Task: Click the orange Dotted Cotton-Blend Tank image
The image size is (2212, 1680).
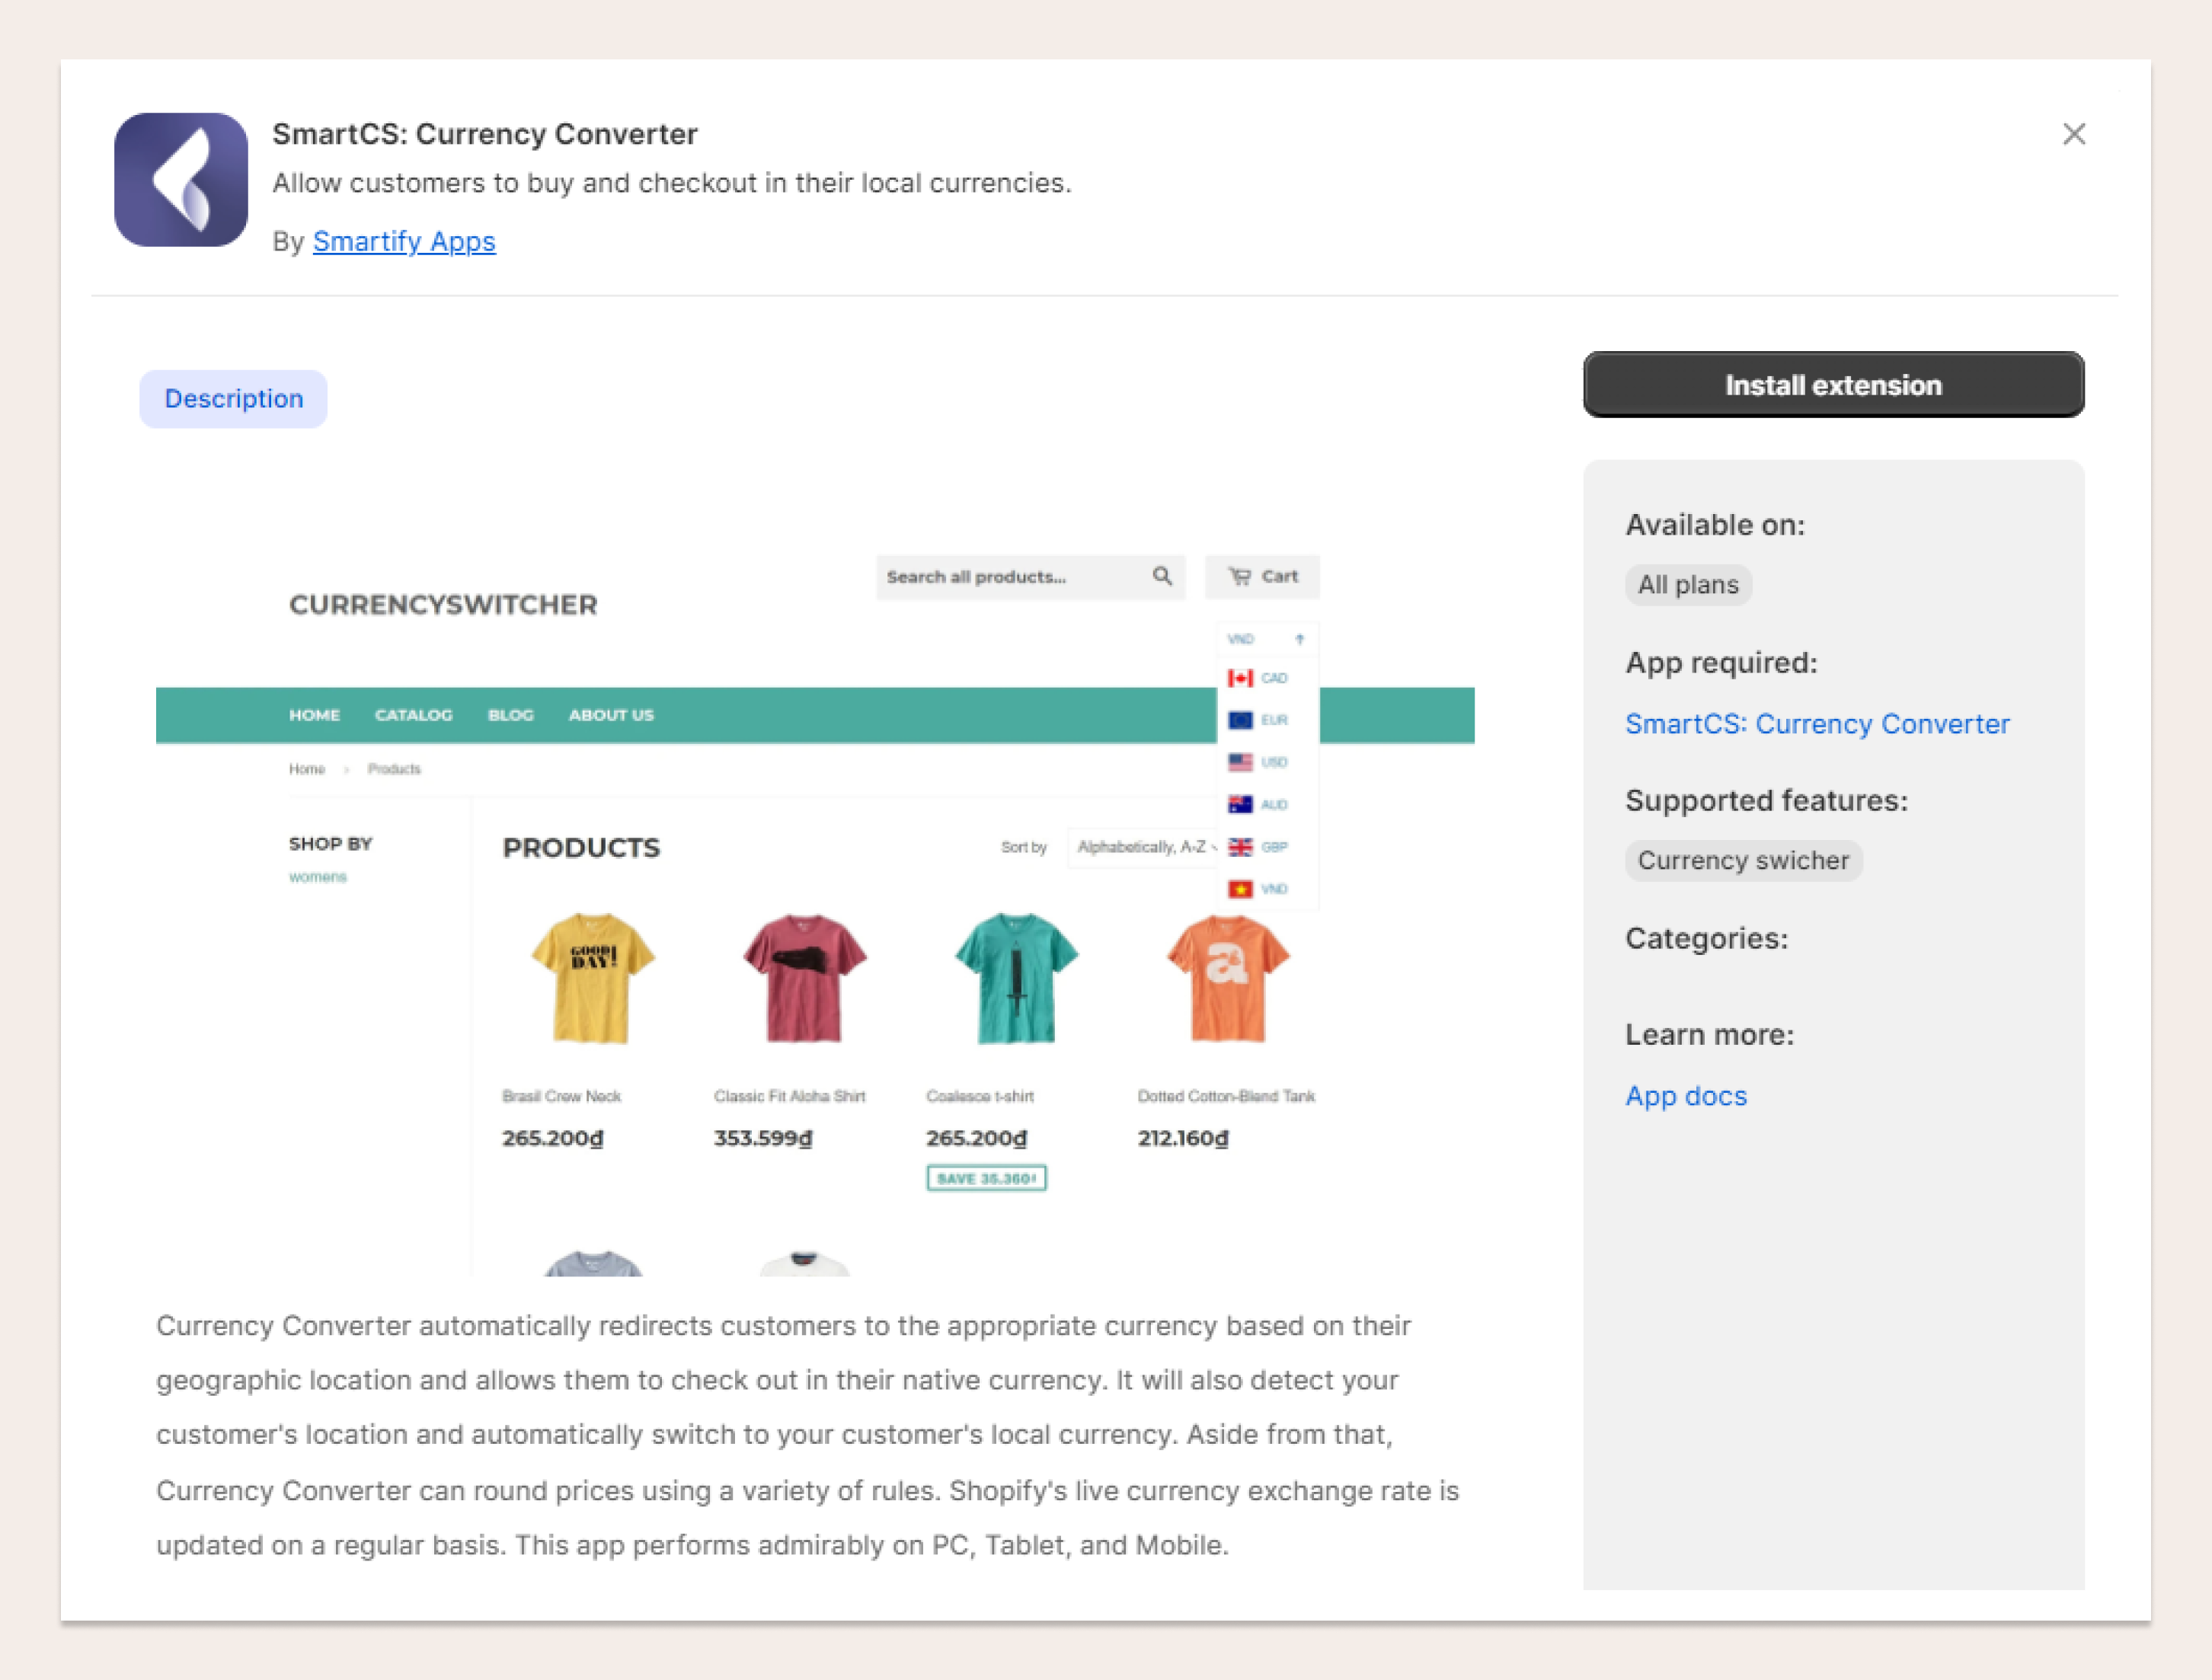Action: [x=1228, y=980]
